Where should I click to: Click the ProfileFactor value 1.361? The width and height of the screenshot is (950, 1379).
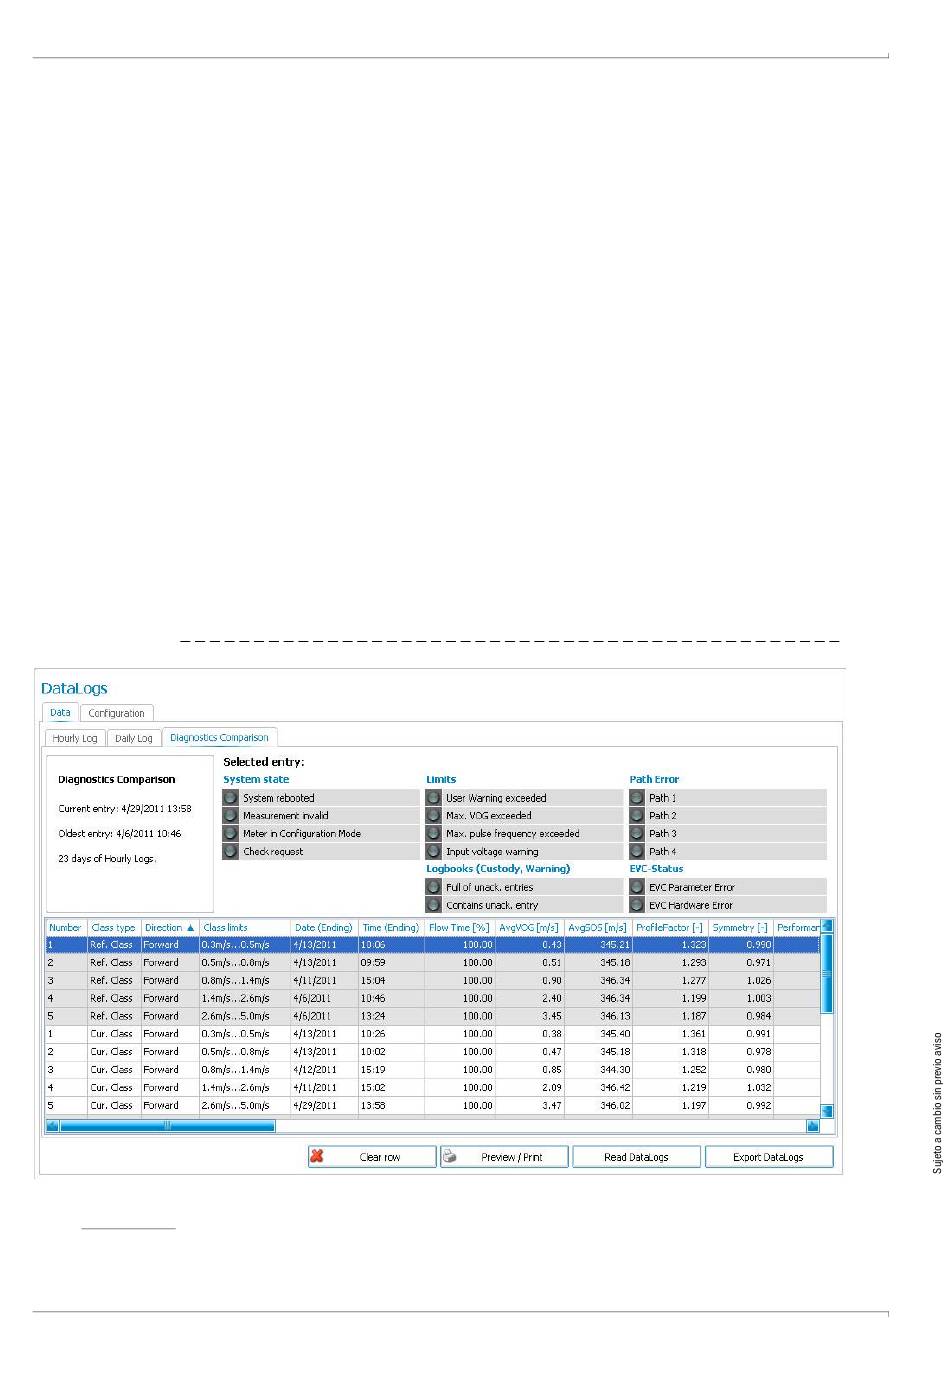[693, 1034]
